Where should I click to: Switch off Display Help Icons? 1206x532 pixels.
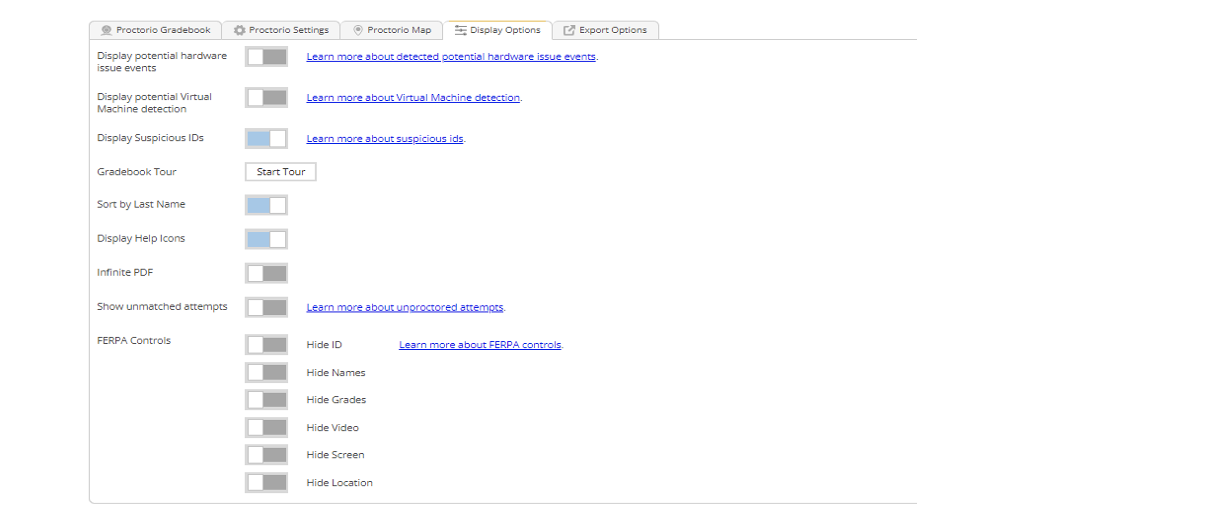266,239
